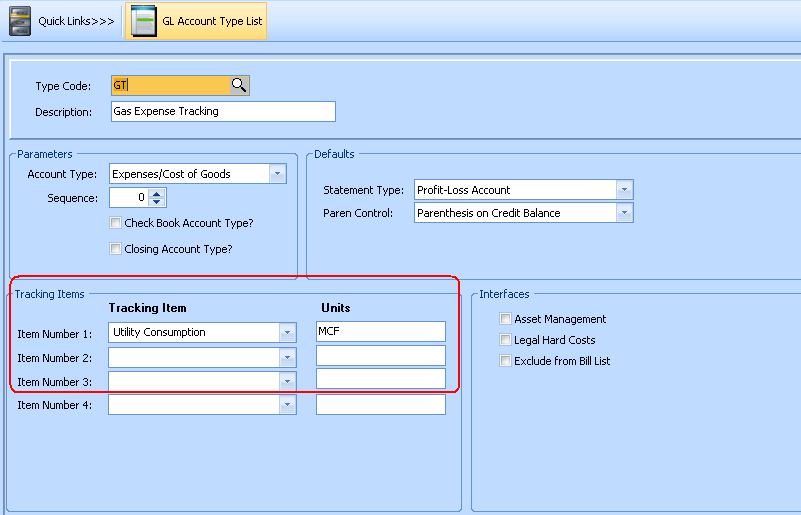The image size is (801, 515).
Task: Toggle the Closing Account Type checkbox
Action: point(116,249)
